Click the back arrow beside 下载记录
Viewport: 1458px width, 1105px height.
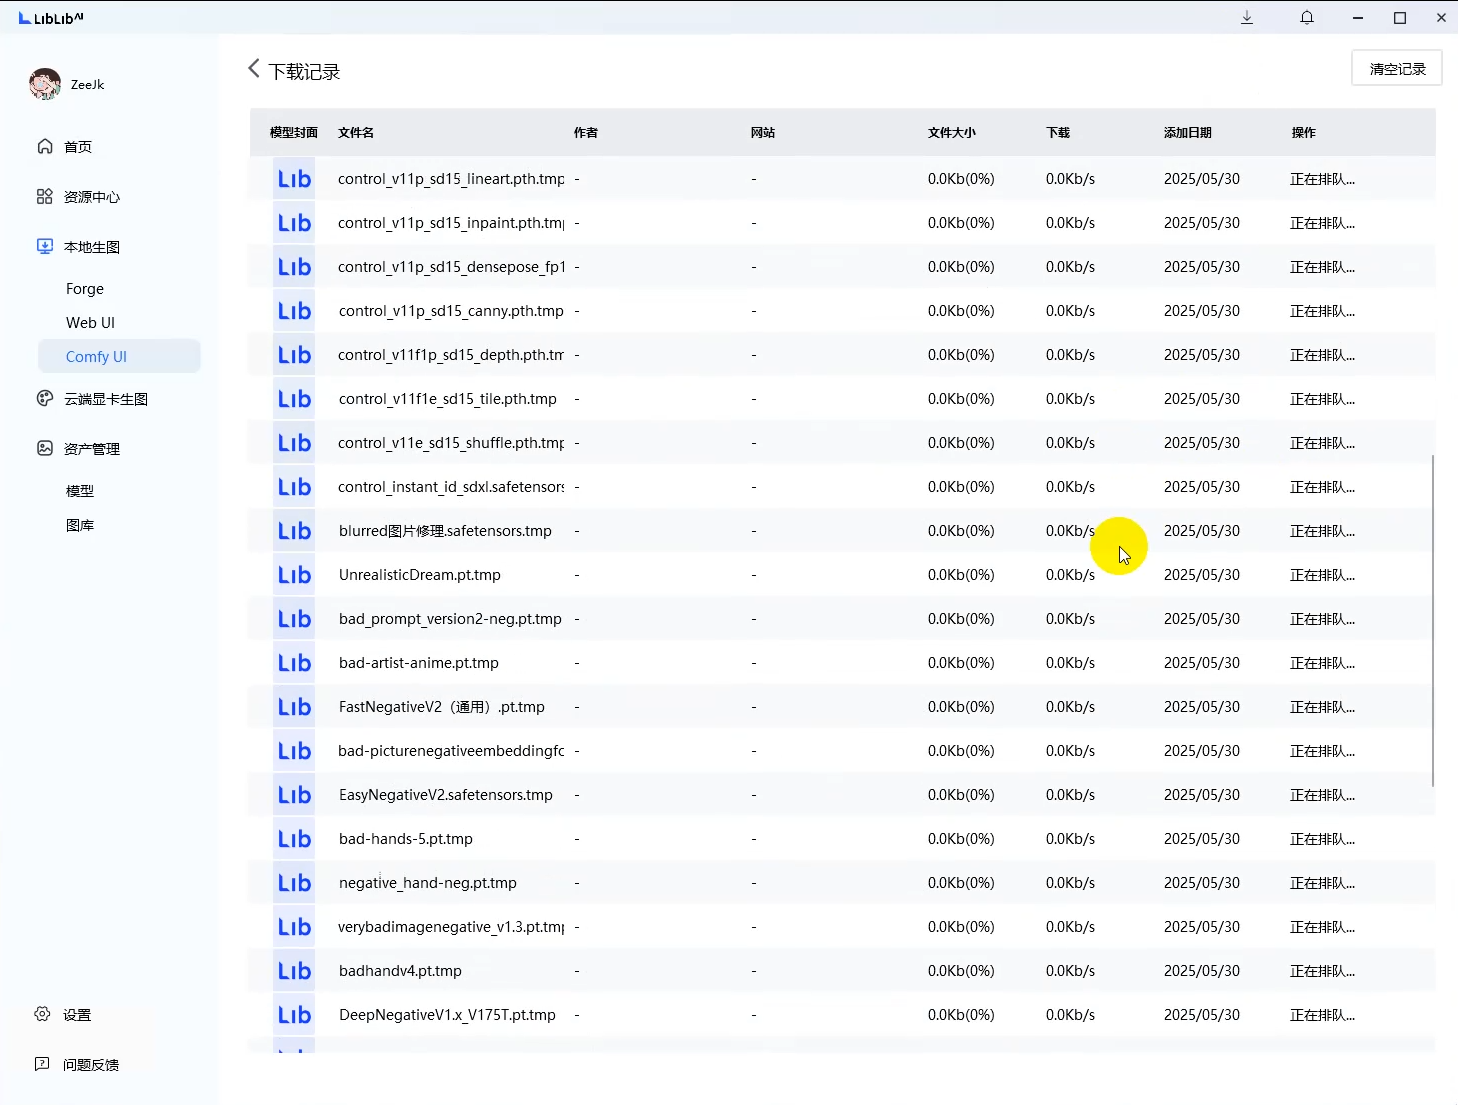pyautogui.click(x=254, y=69)
